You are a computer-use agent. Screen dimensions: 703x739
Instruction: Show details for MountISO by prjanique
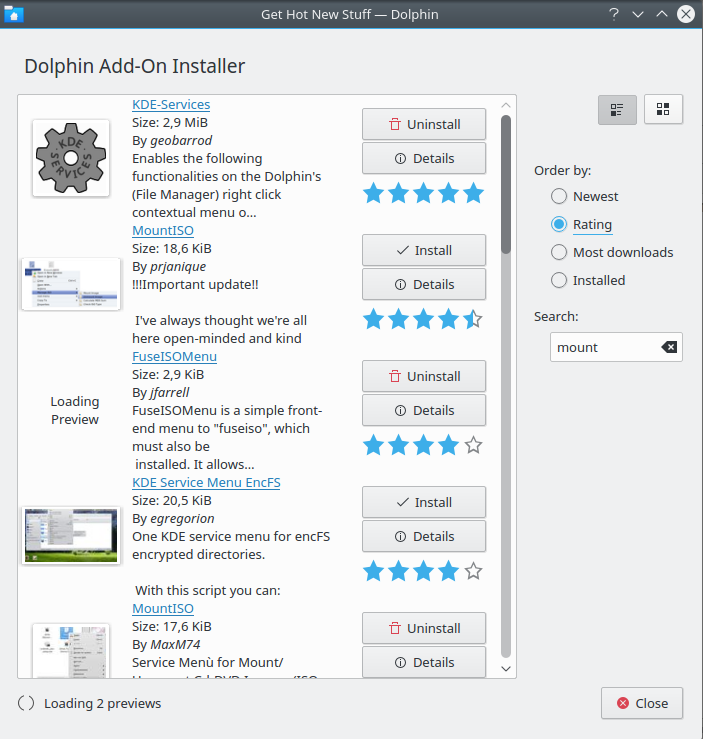point(424,284)
